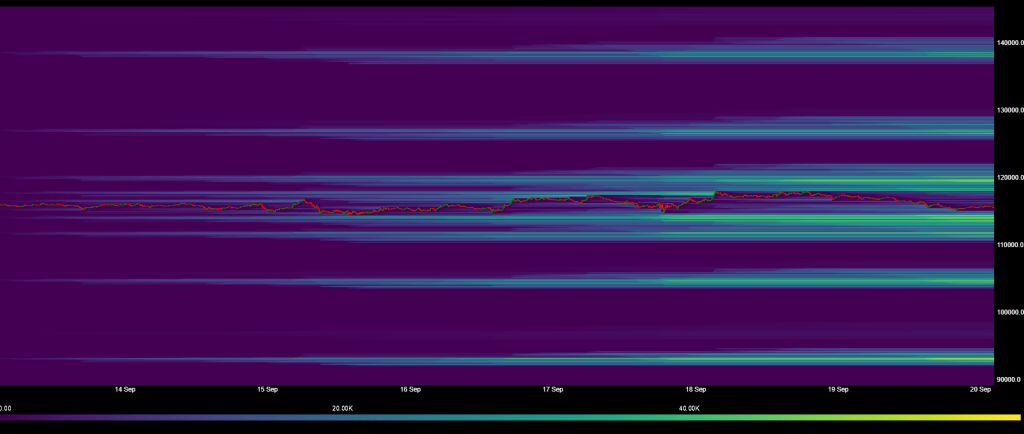This screenshot has width=1024, height=434.
Task: Click the 18 Sep time axis label
Action: point(695,389)
